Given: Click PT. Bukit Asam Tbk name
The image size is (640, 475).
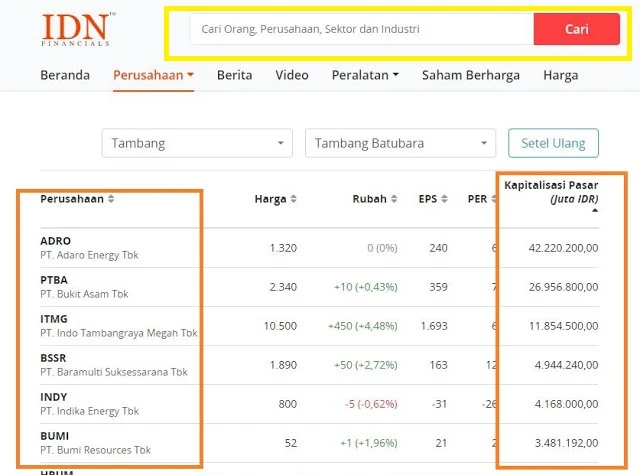Looking at the screenshot, I should click(x=84, y=294).
